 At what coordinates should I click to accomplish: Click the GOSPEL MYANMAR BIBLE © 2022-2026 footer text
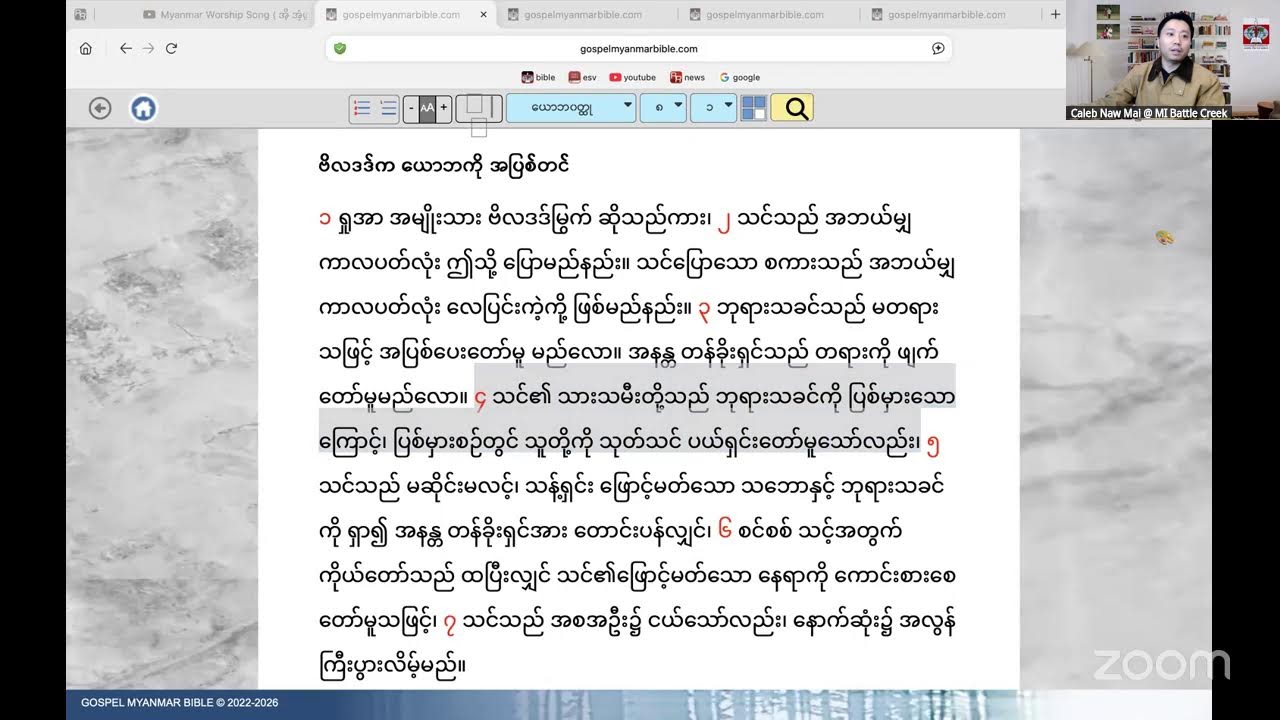(180, 703)
